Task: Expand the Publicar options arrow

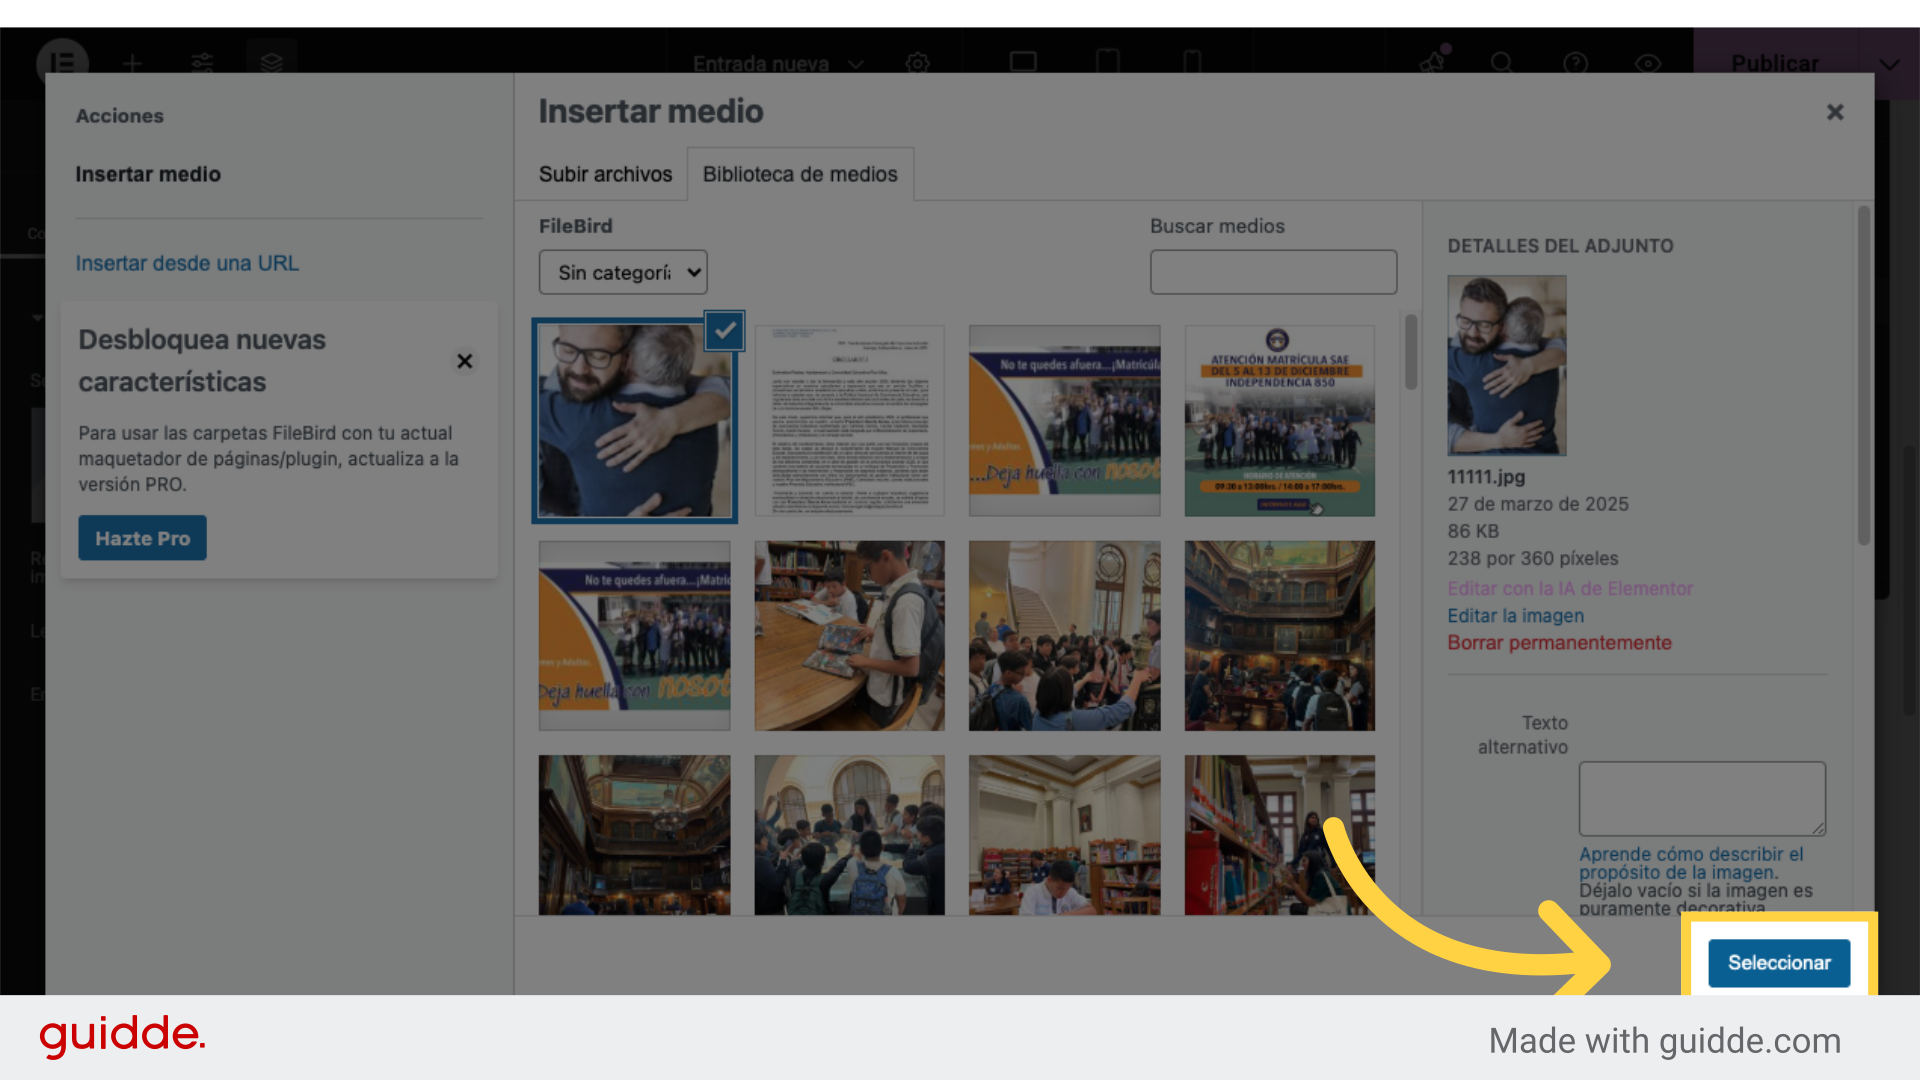Action: point(1889,63)
